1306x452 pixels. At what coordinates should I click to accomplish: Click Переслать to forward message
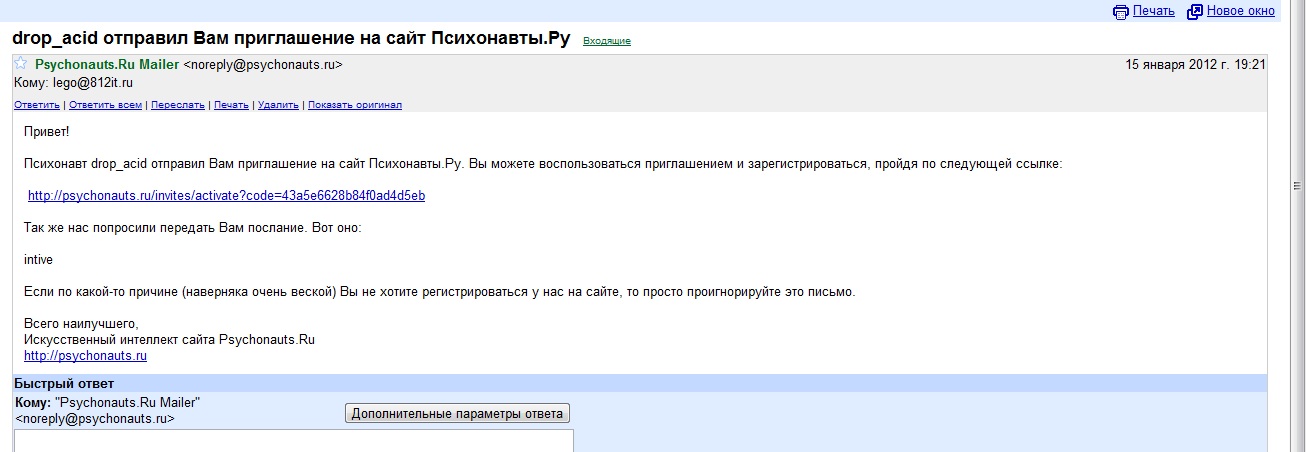pos(178,104)
